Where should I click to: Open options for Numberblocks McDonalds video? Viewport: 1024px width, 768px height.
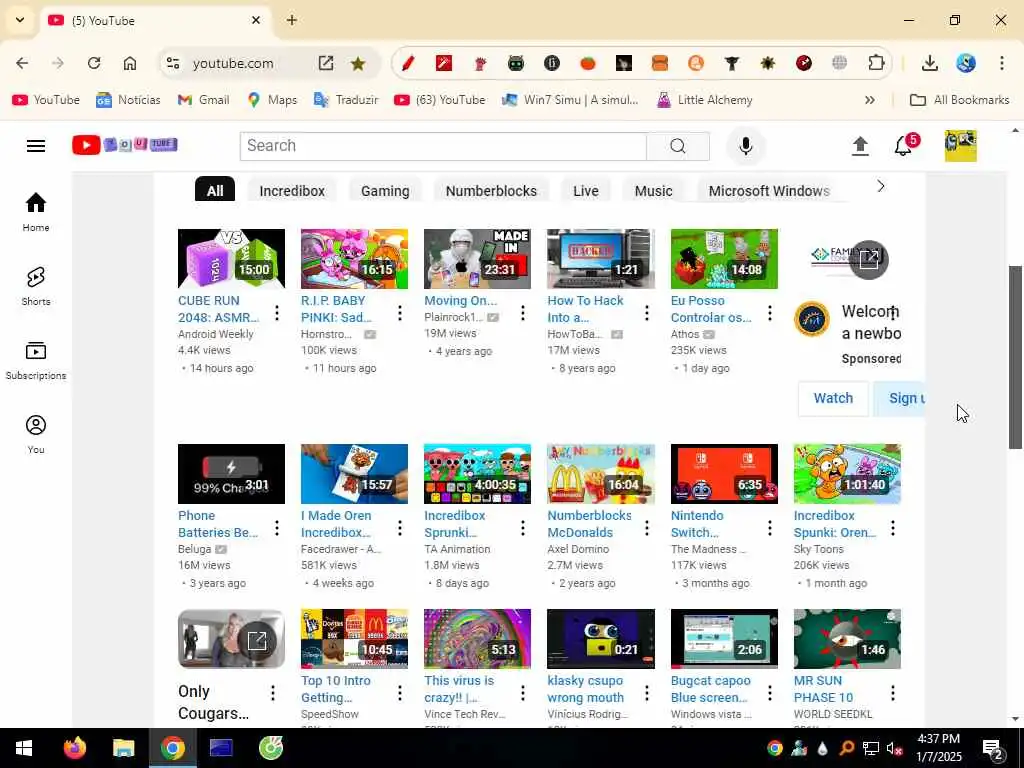[x=647, y=528]
